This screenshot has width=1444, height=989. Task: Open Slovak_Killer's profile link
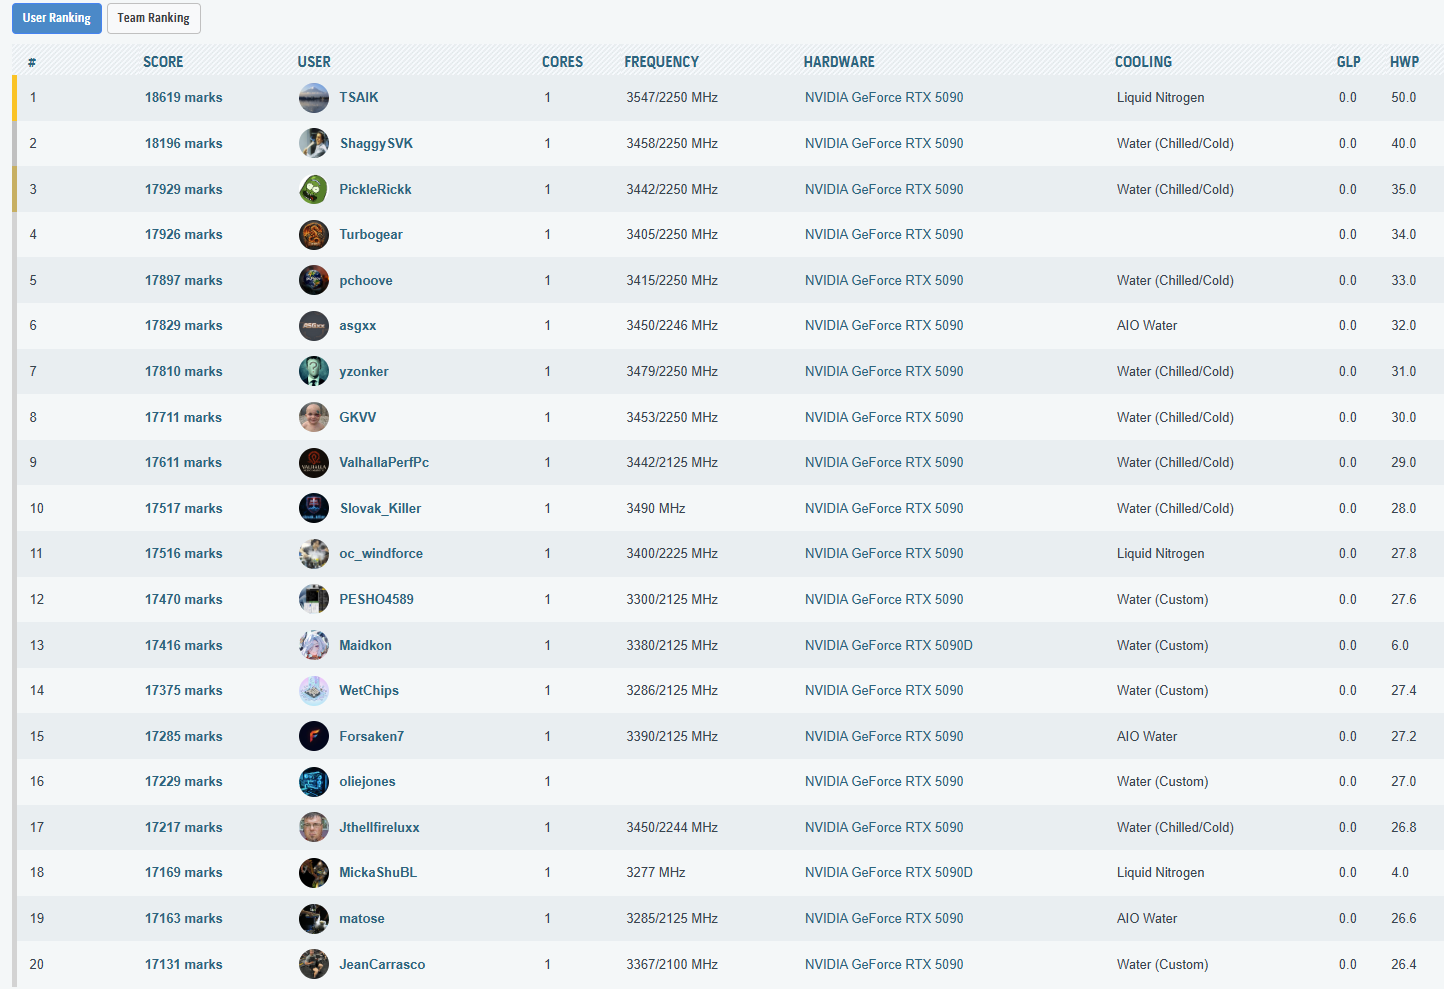click(x=380, y=509)
